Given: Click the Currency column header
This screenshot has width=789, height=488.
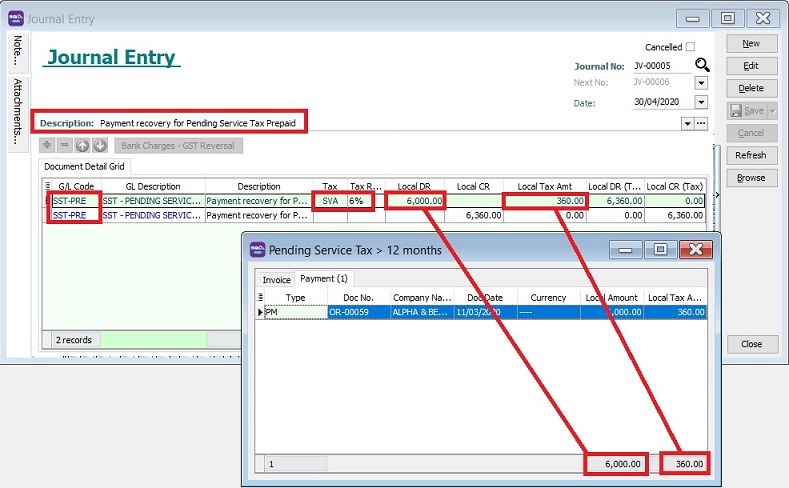Looking at the screenshot, I should coord(548,297).
